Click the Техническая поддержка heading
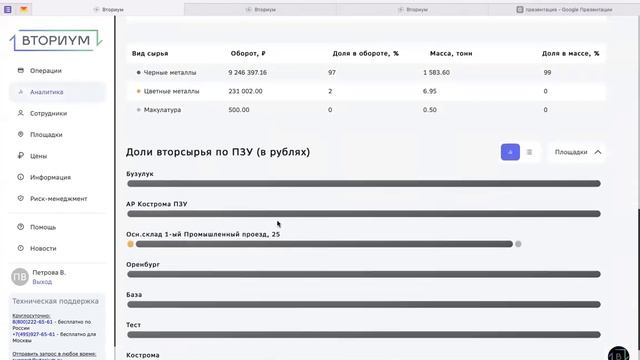The height and width of the screenshot is (360, 640). pos(56,301)
